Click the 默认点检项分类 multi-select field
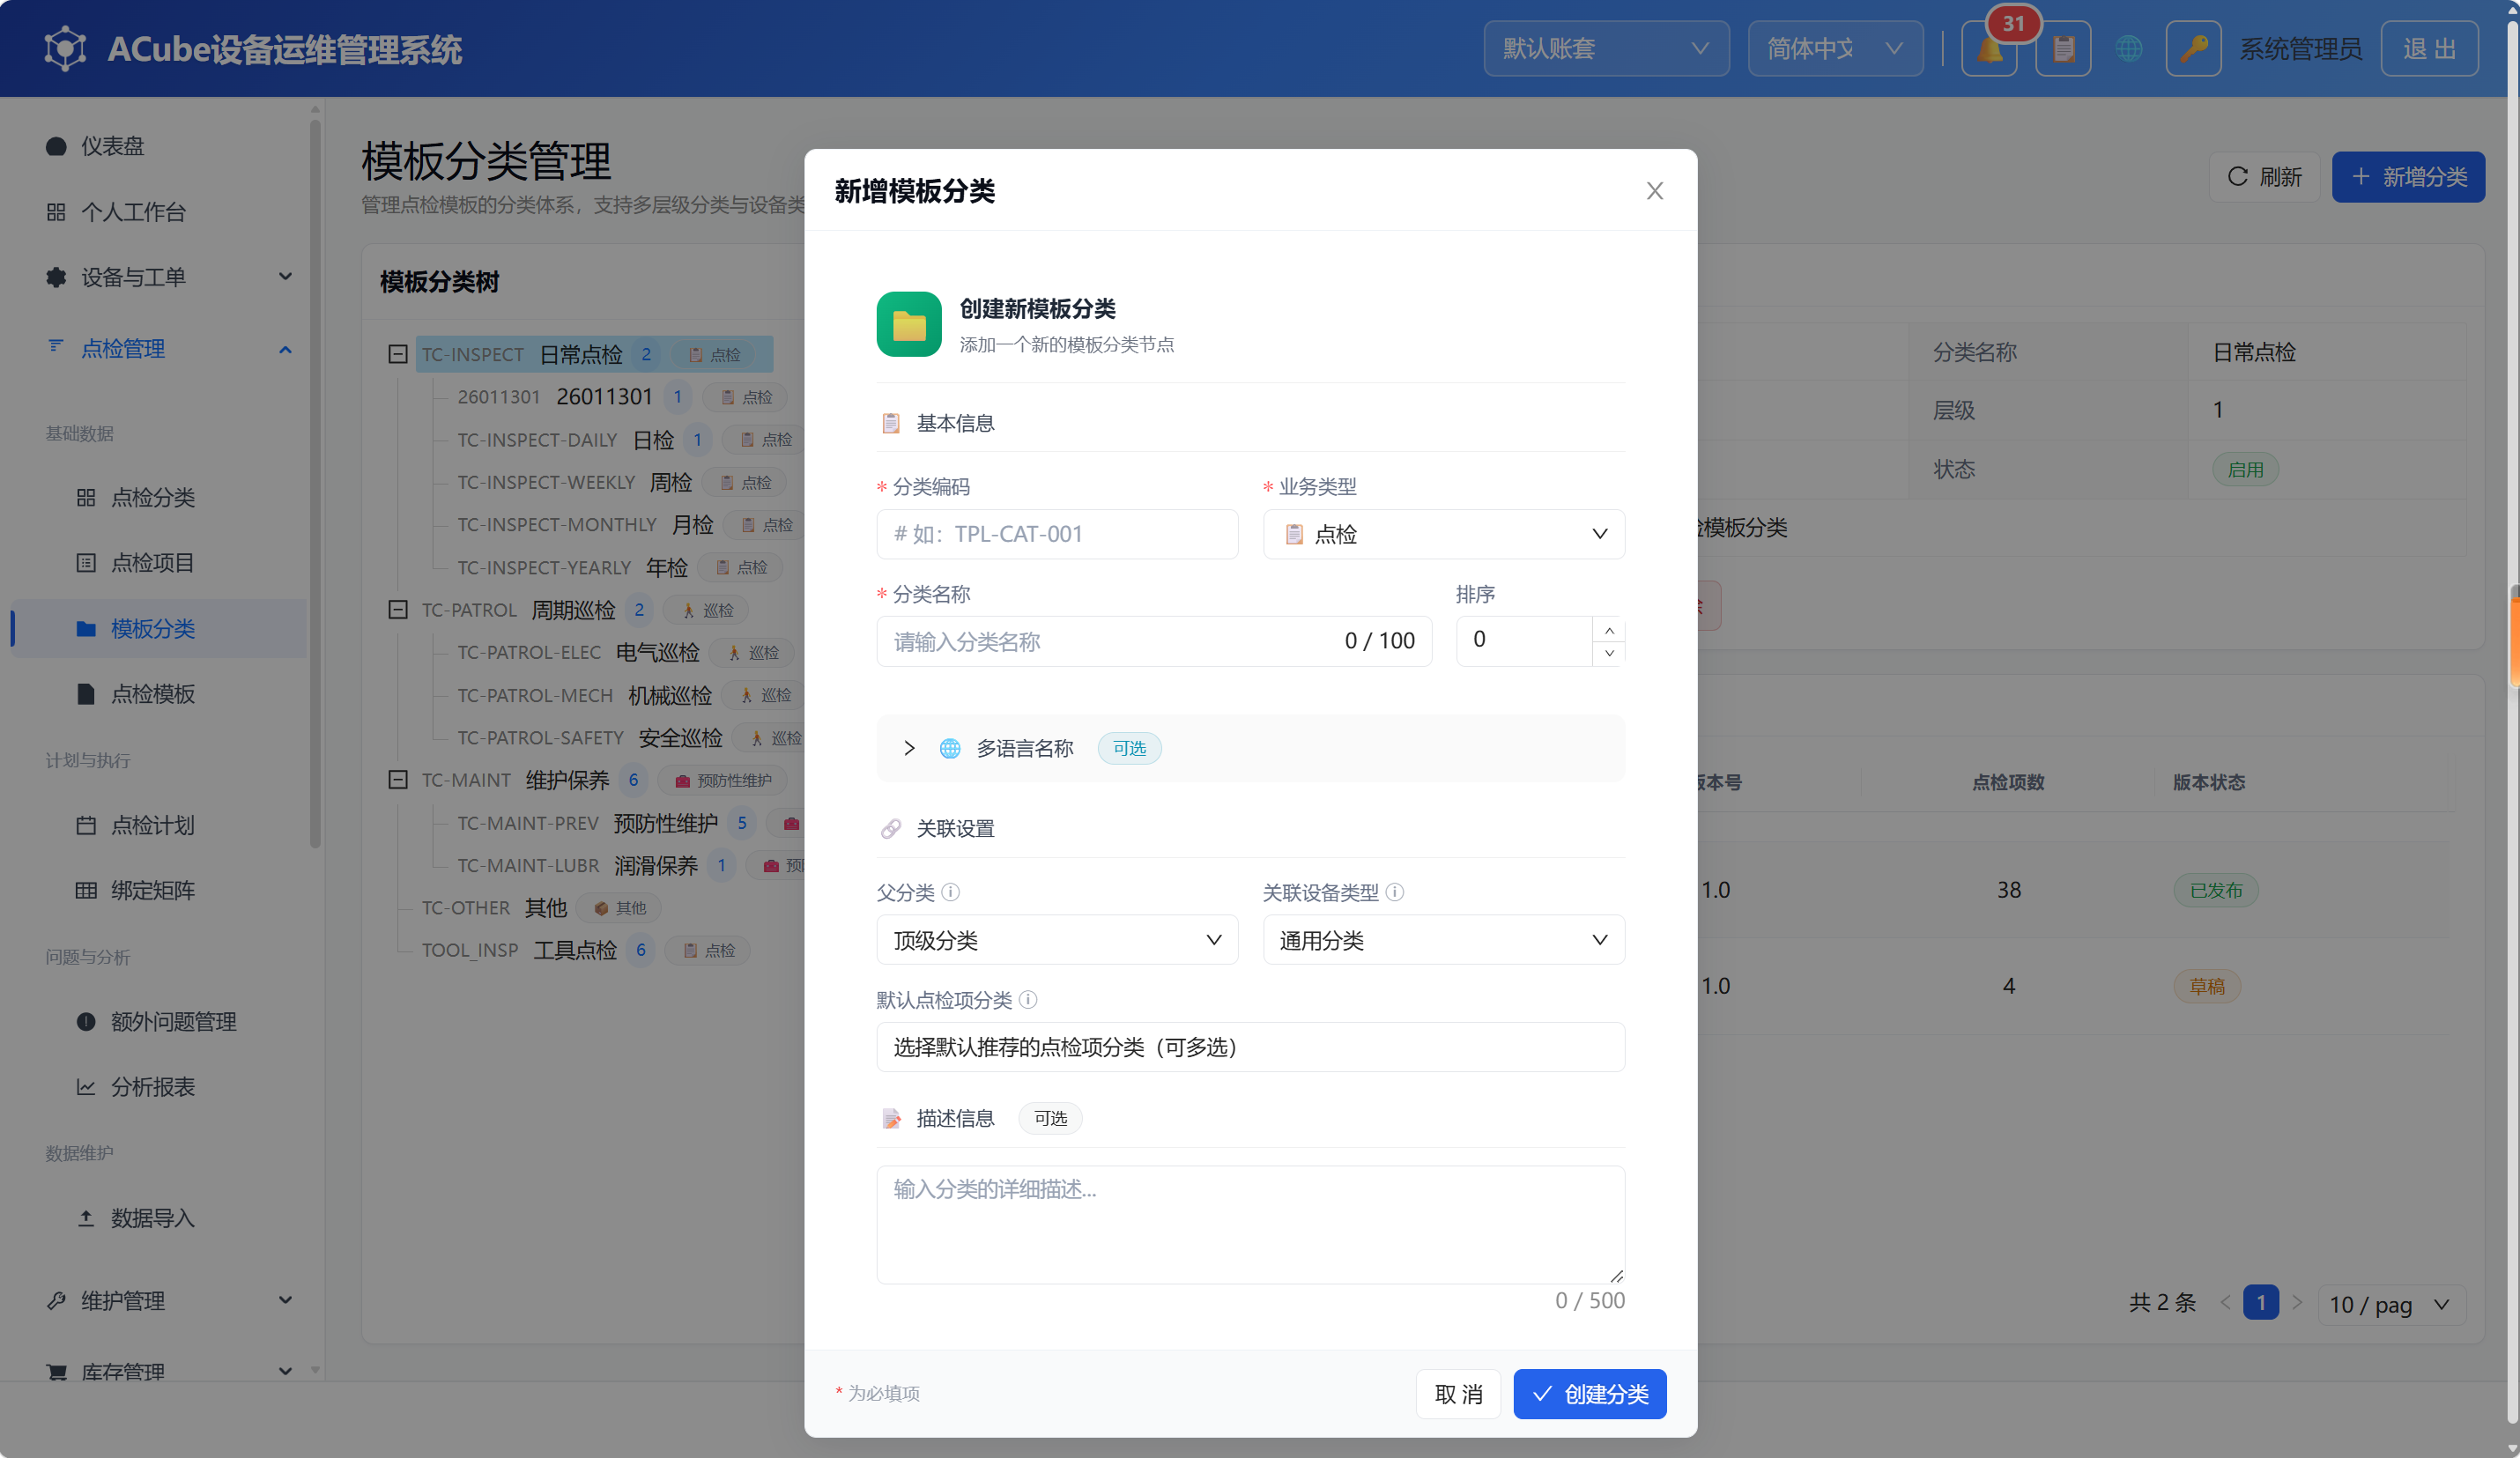The height and width of the screenshot is (1458, 2520). coord(1250,1047)
